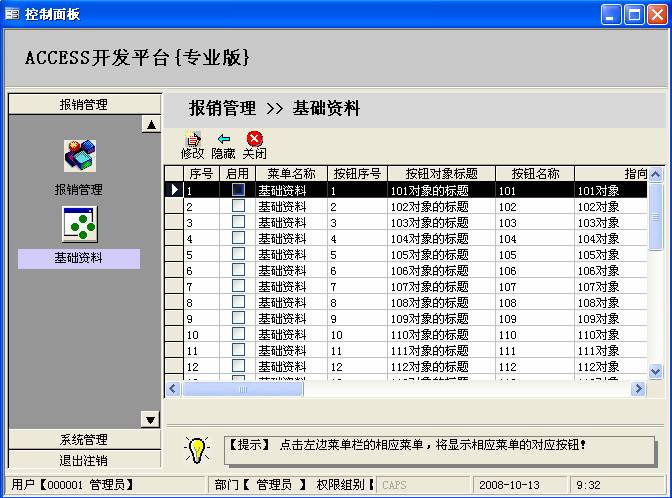Maximize the 控制面板 window
This screenshot has width=672, height=498.
pos(634,15)
